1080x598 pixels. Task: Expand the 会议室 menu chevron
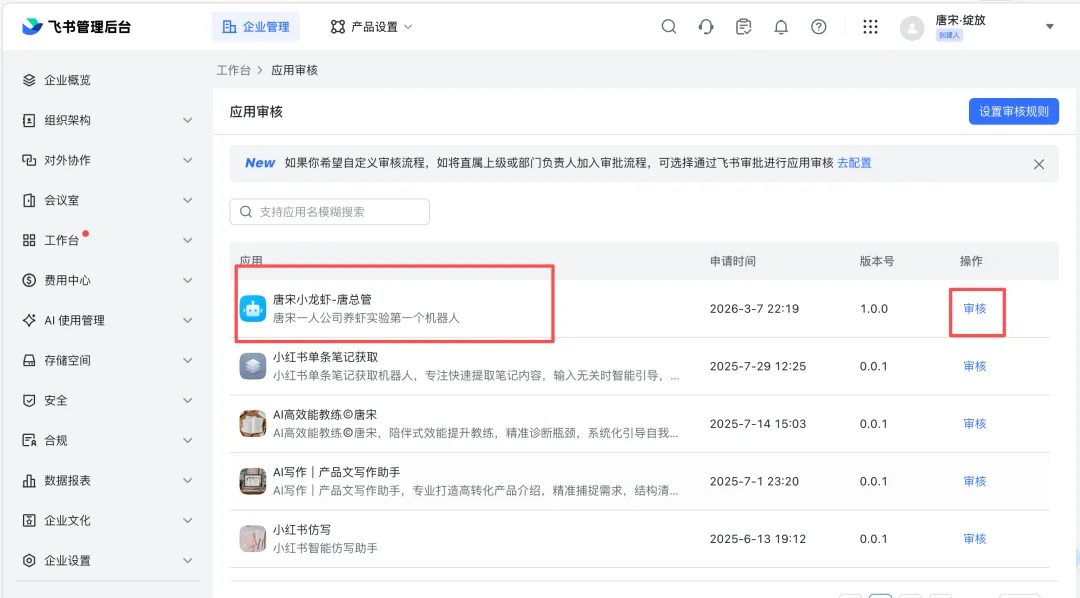pyautogui.click(x=187, y=200)
